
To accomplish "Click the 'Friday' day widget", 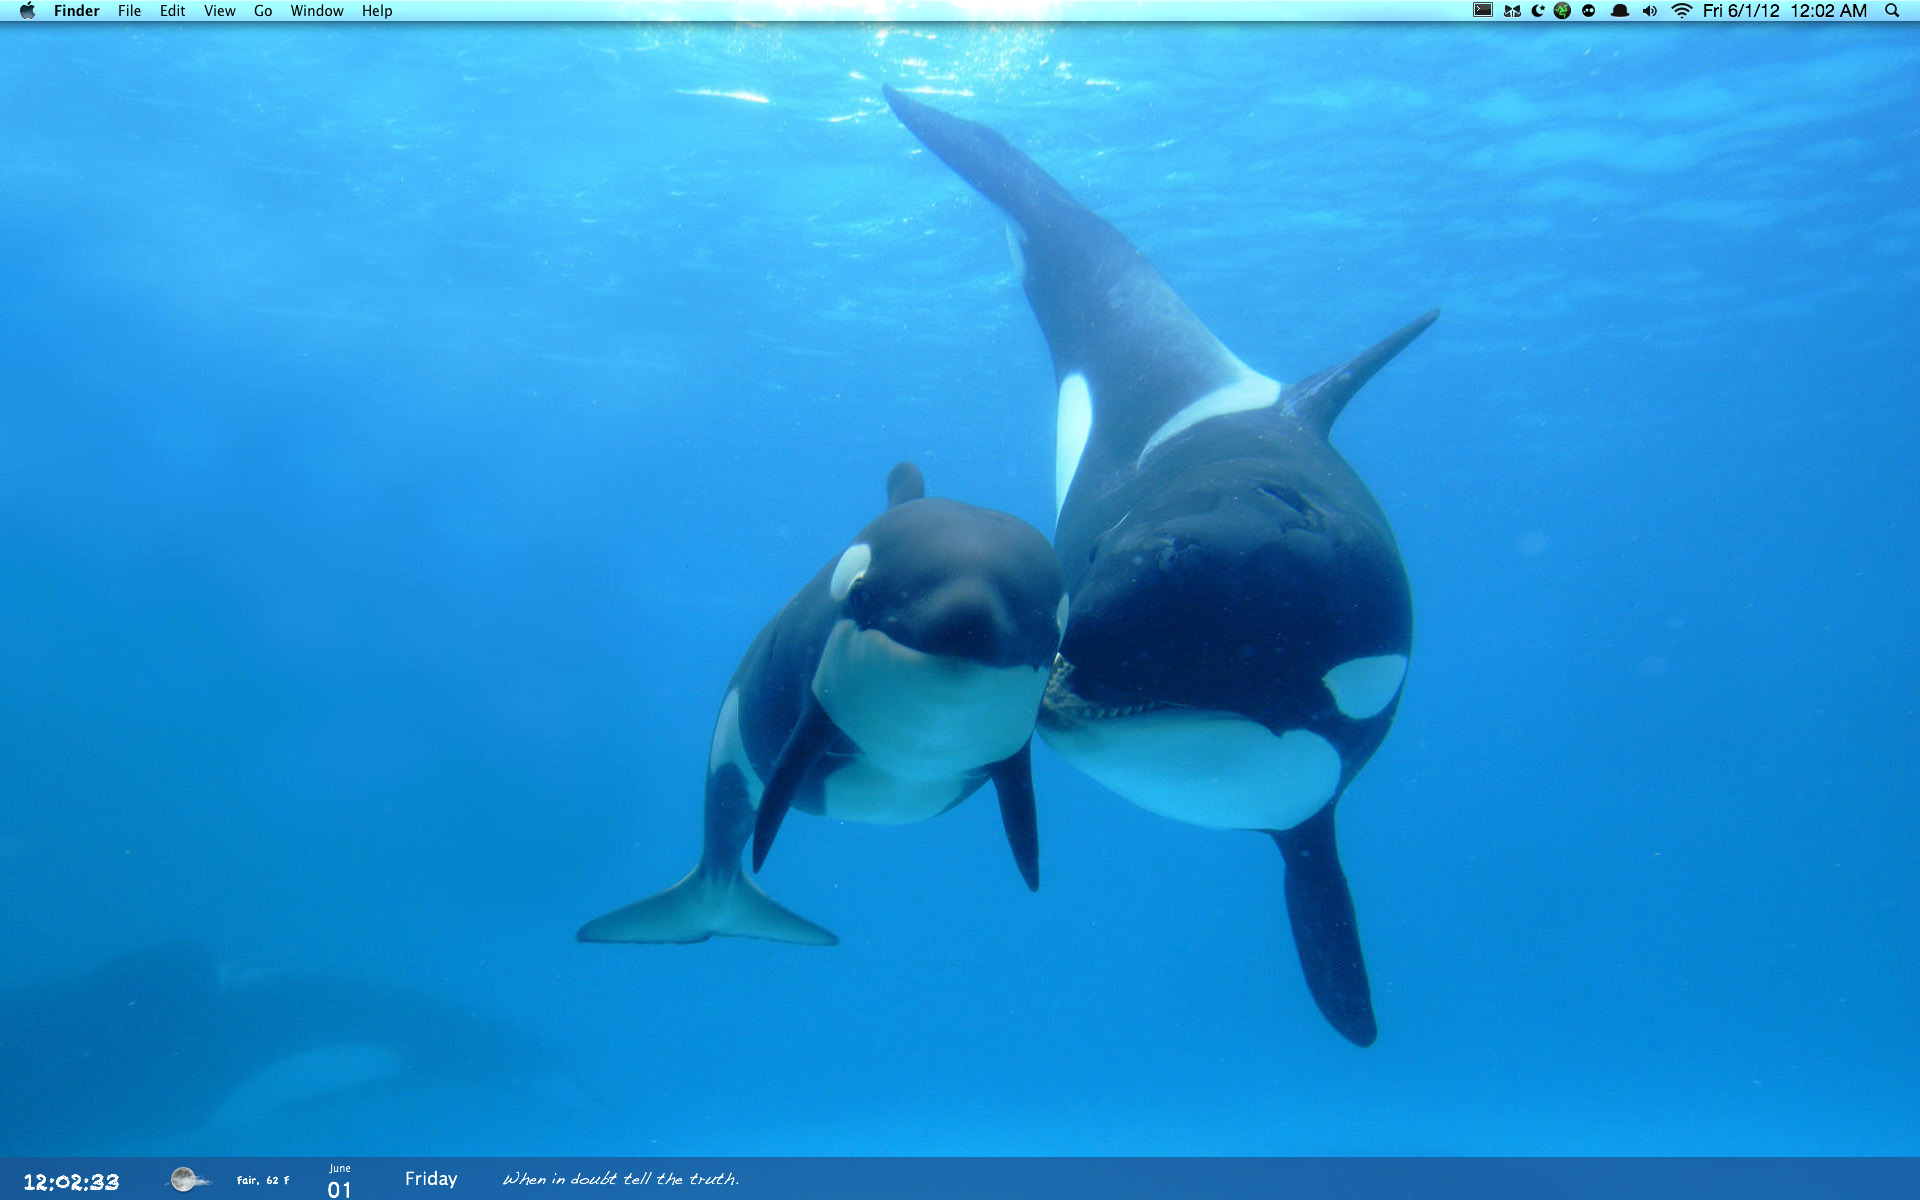I will pos(431,1179).
